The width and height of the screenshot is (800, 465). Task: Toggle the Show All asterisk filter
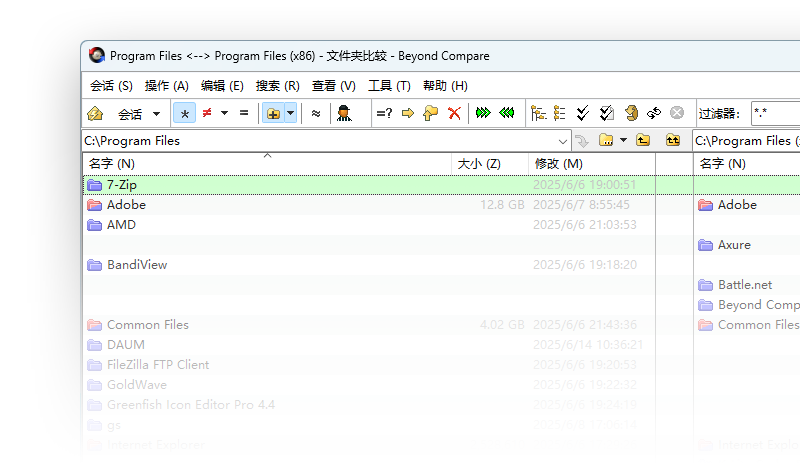coord(184,113)
